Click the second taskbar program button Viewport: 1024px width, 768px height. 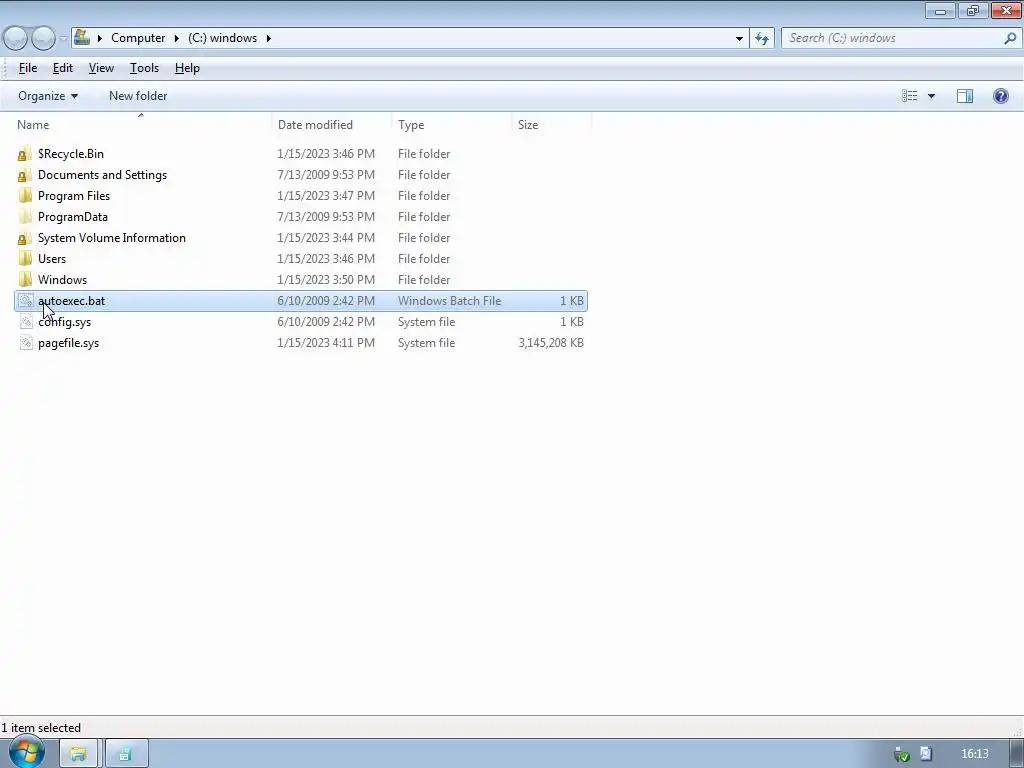point(126,754)
